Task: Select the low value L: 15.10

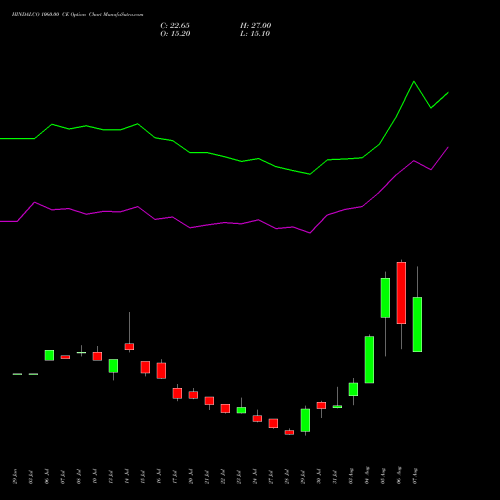Action: [x=255, y=34]
